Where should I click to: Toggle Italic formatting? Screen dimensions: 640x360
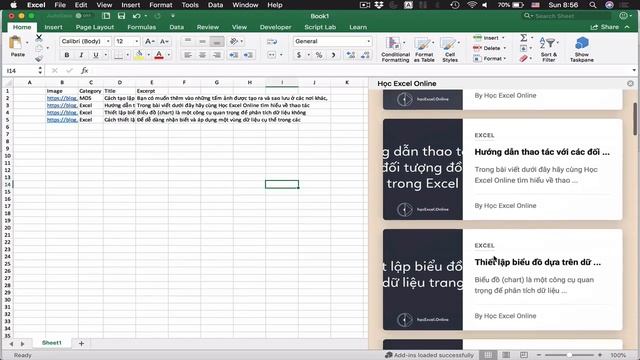[x=81, y=55]
